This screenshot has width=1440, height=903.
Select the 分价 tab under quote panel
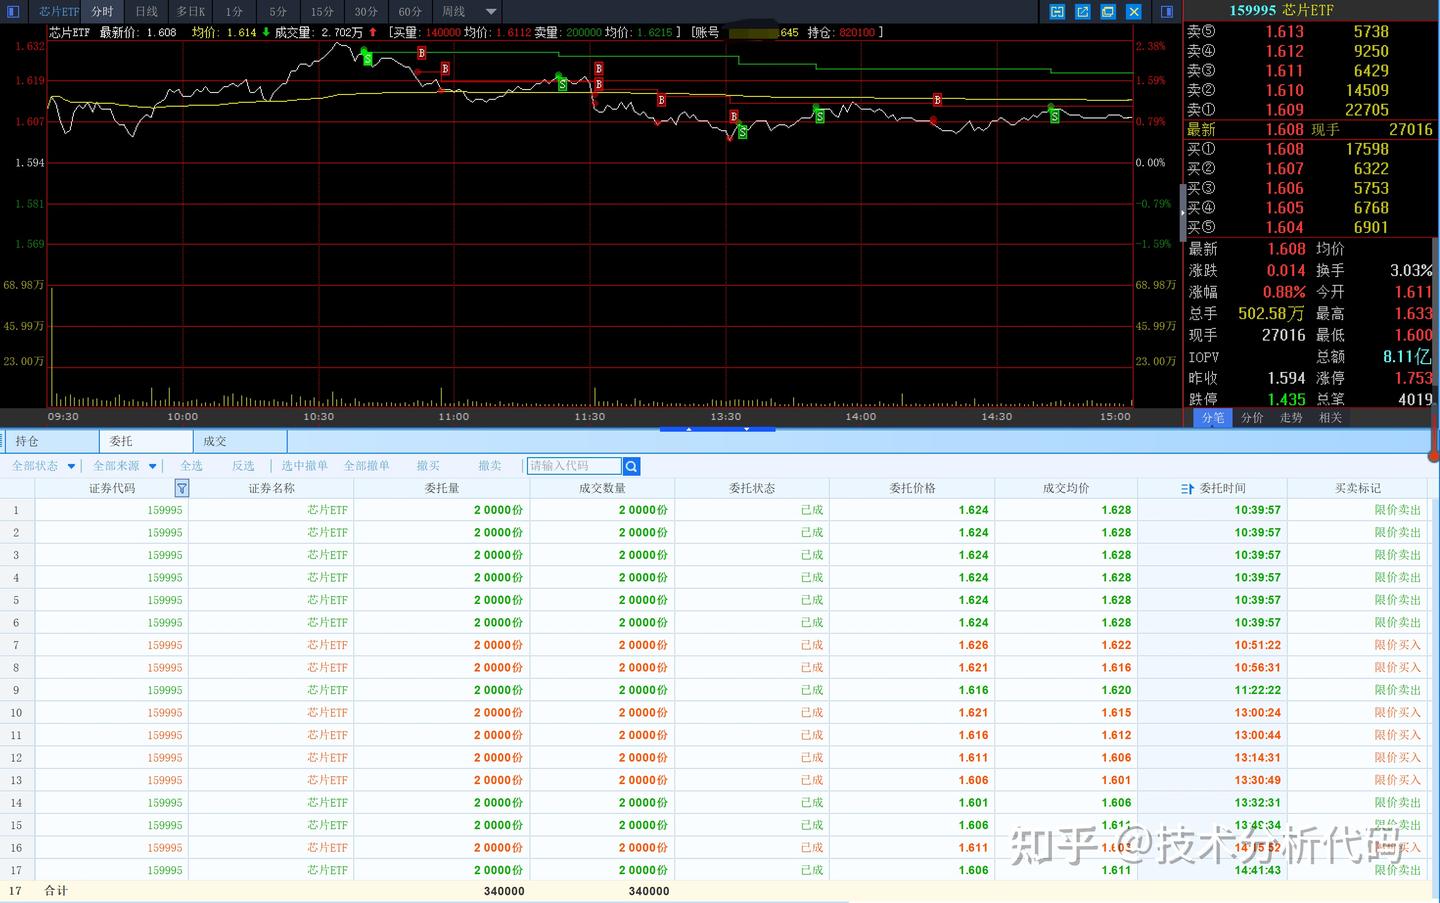(1252, 418)
